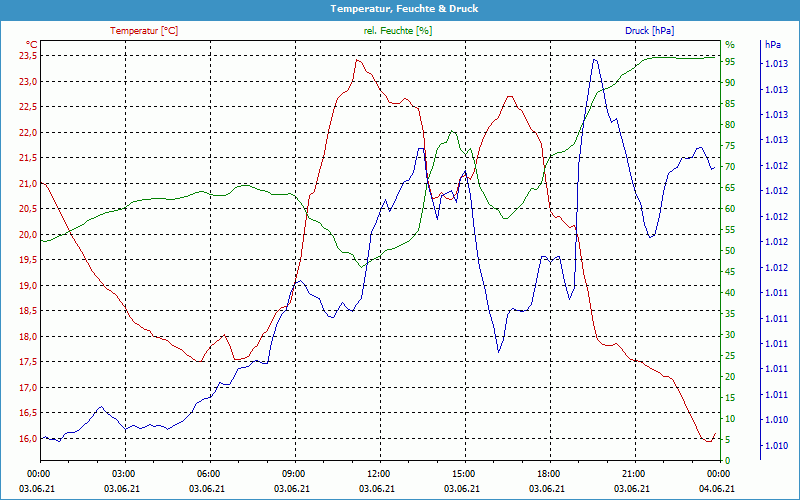Select the blue "Druck [hPa]" legend label

point(649,31)
